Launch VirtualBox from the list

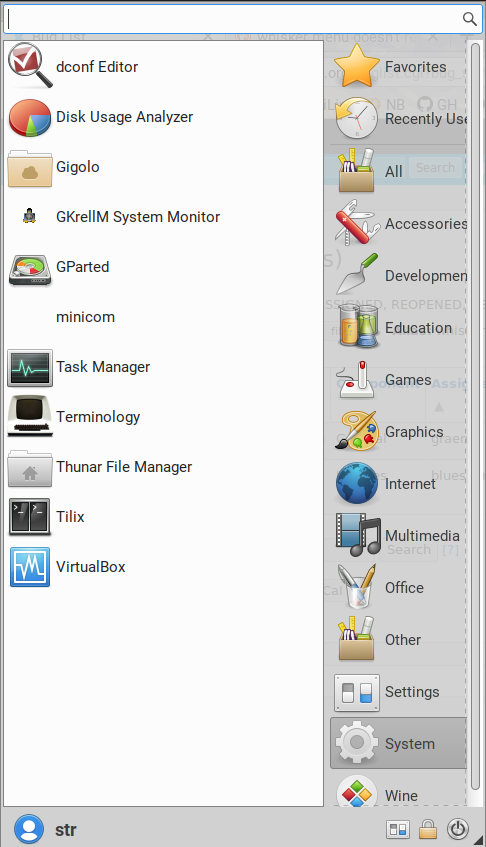pyautogui.click(x=163, y=567)
